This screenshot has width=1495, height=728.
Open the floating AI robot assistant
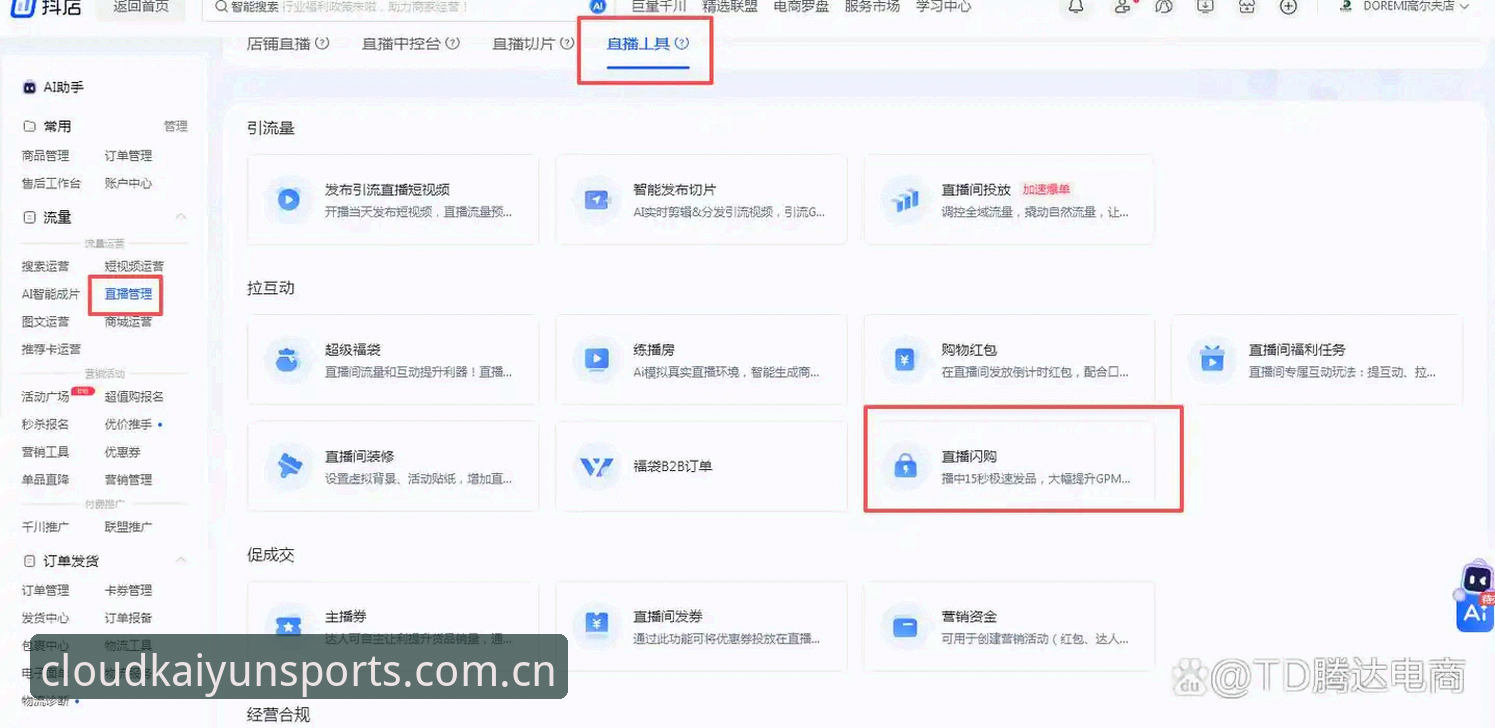(x=1475, y=598)
